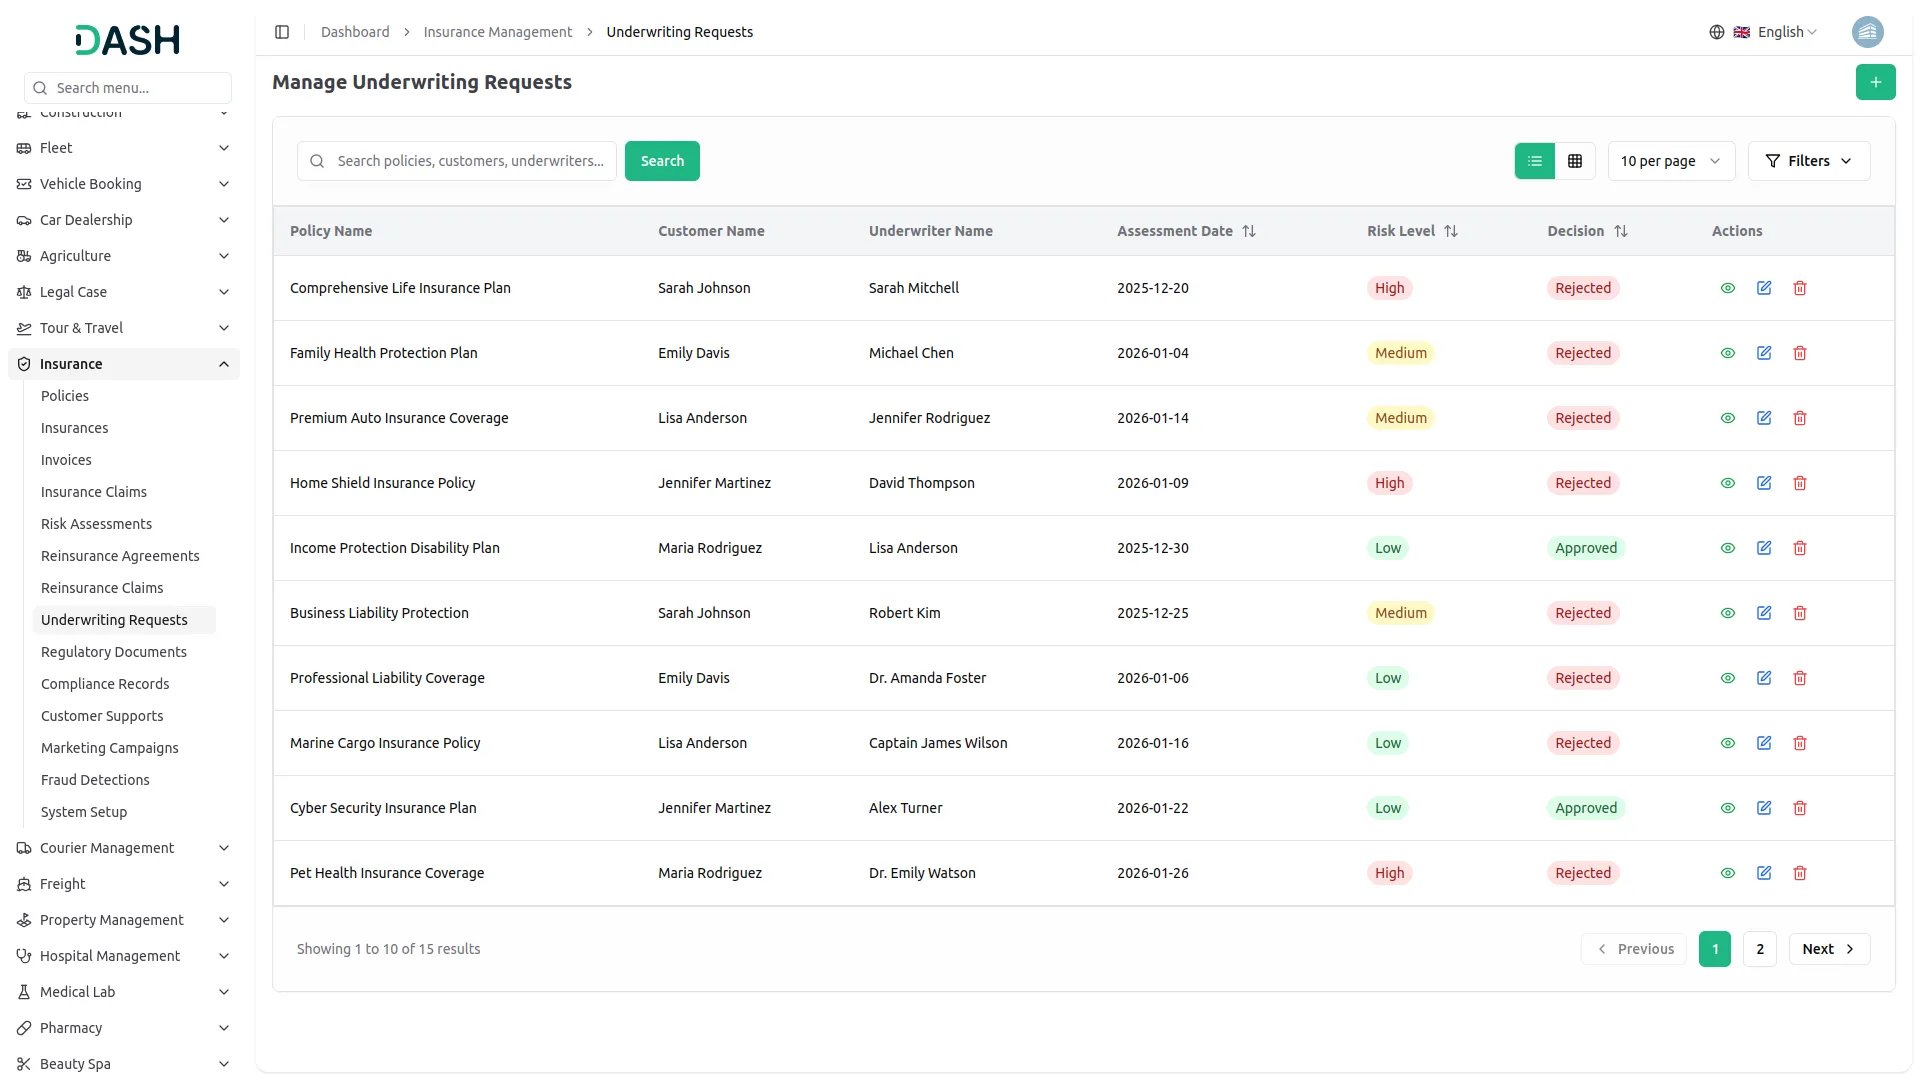This screenshot has width=1920, height=1080.
Task: Click the delete icon for Pet Health Insurance Coverage
Action: tap(1799, 872)
